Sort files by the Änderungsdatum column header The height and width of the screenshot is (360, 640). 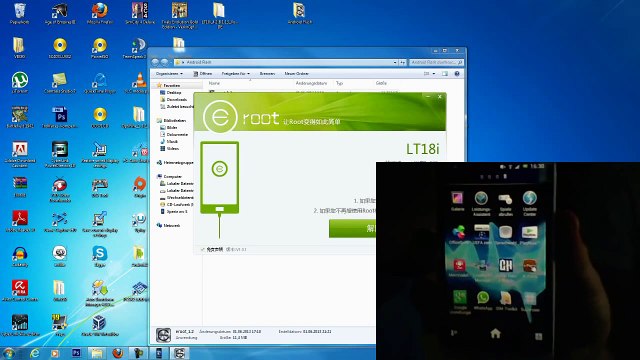coord(311,83)
